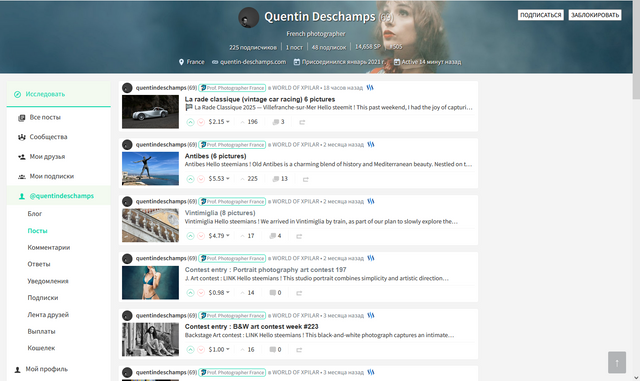Resteem the La rade classique post
This screenshot has height=381, width=640.
click(302, 122)
